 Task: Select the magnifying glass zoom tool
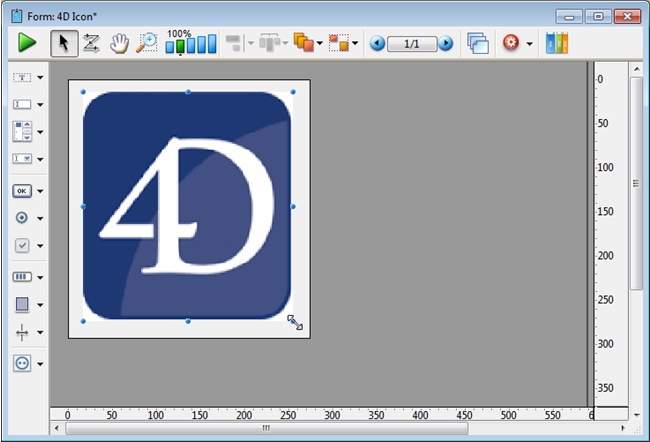click(x=146, y=43)
